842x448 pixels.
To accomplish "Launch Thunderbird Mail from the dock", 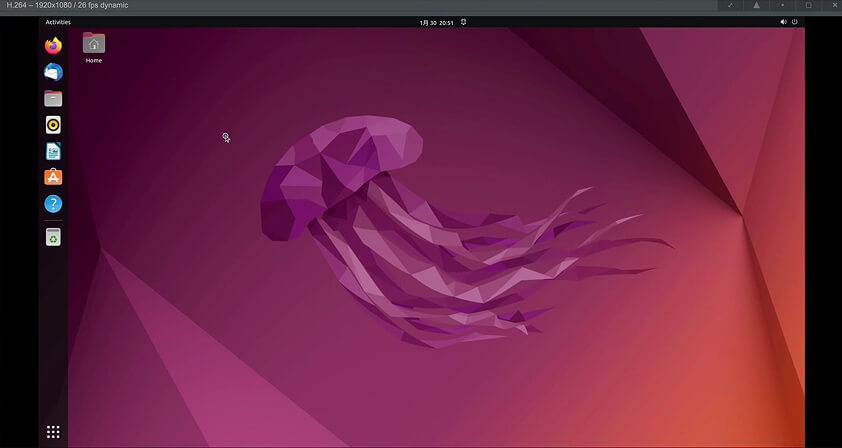I will 53,72.
